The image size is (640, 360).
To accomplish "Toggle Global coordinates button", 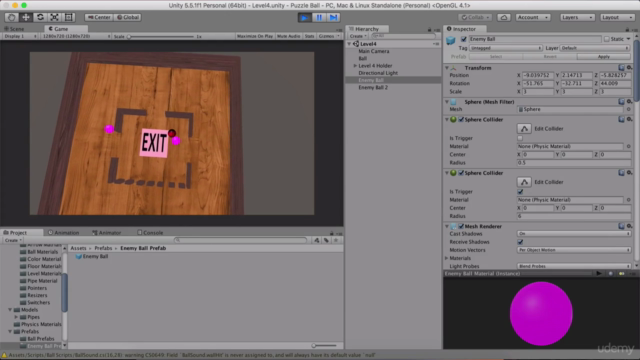I will 127,18.
